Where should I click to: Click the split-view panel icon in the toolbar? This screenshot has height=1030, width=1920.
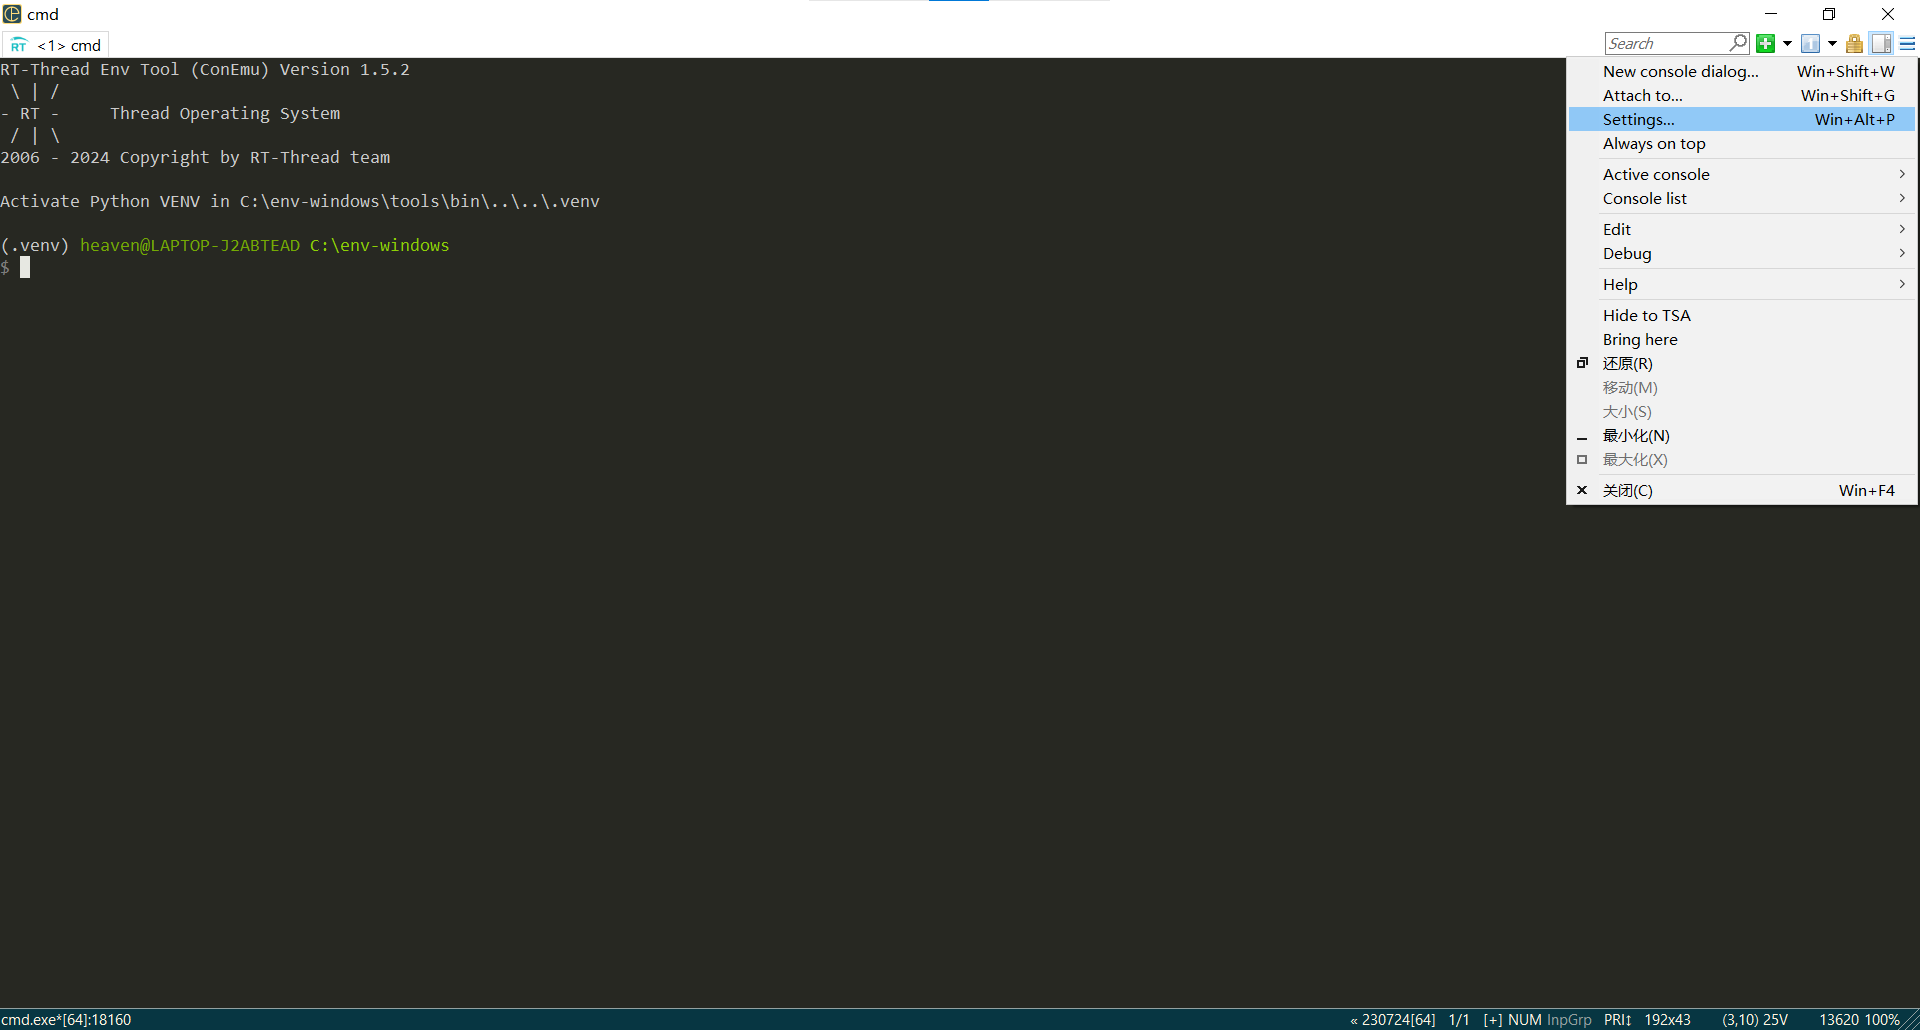1882,43
